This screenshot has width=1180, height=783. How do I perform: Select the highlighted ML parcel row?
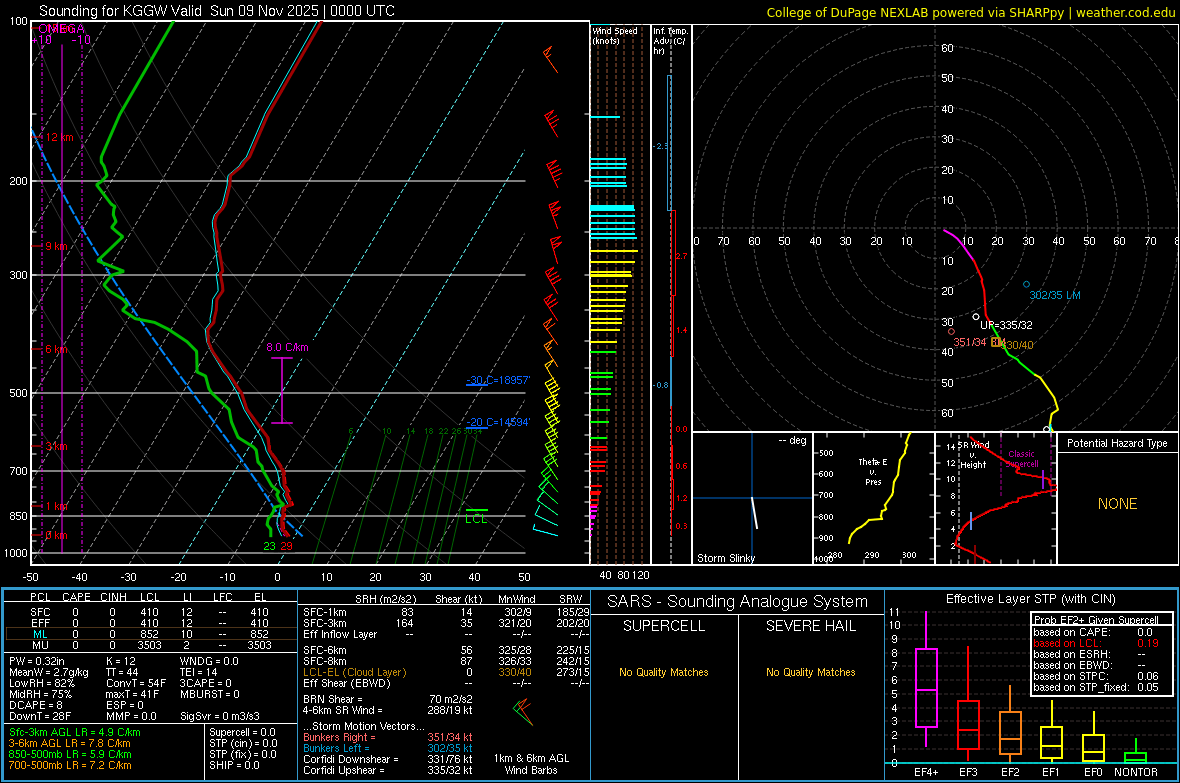tap(150, 634)
